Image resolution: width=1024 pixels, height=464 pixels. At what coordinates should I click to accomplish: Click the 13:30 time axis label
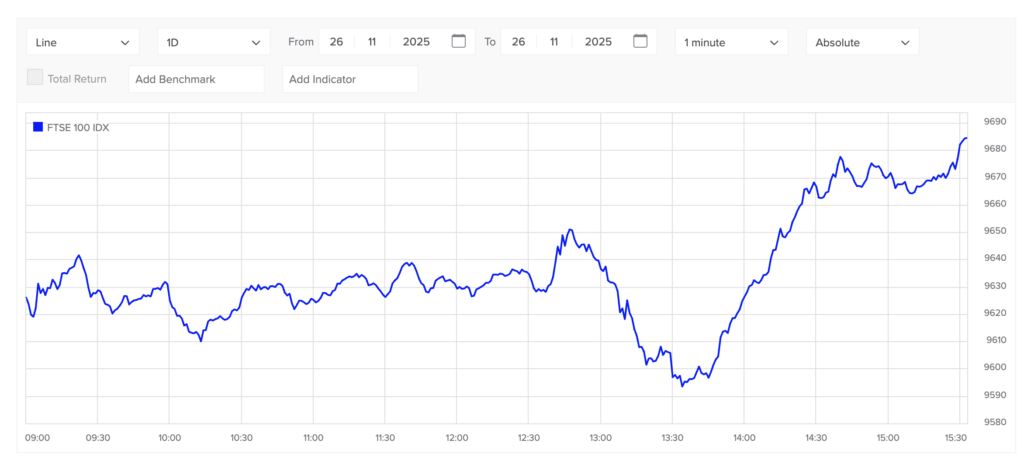672,438
